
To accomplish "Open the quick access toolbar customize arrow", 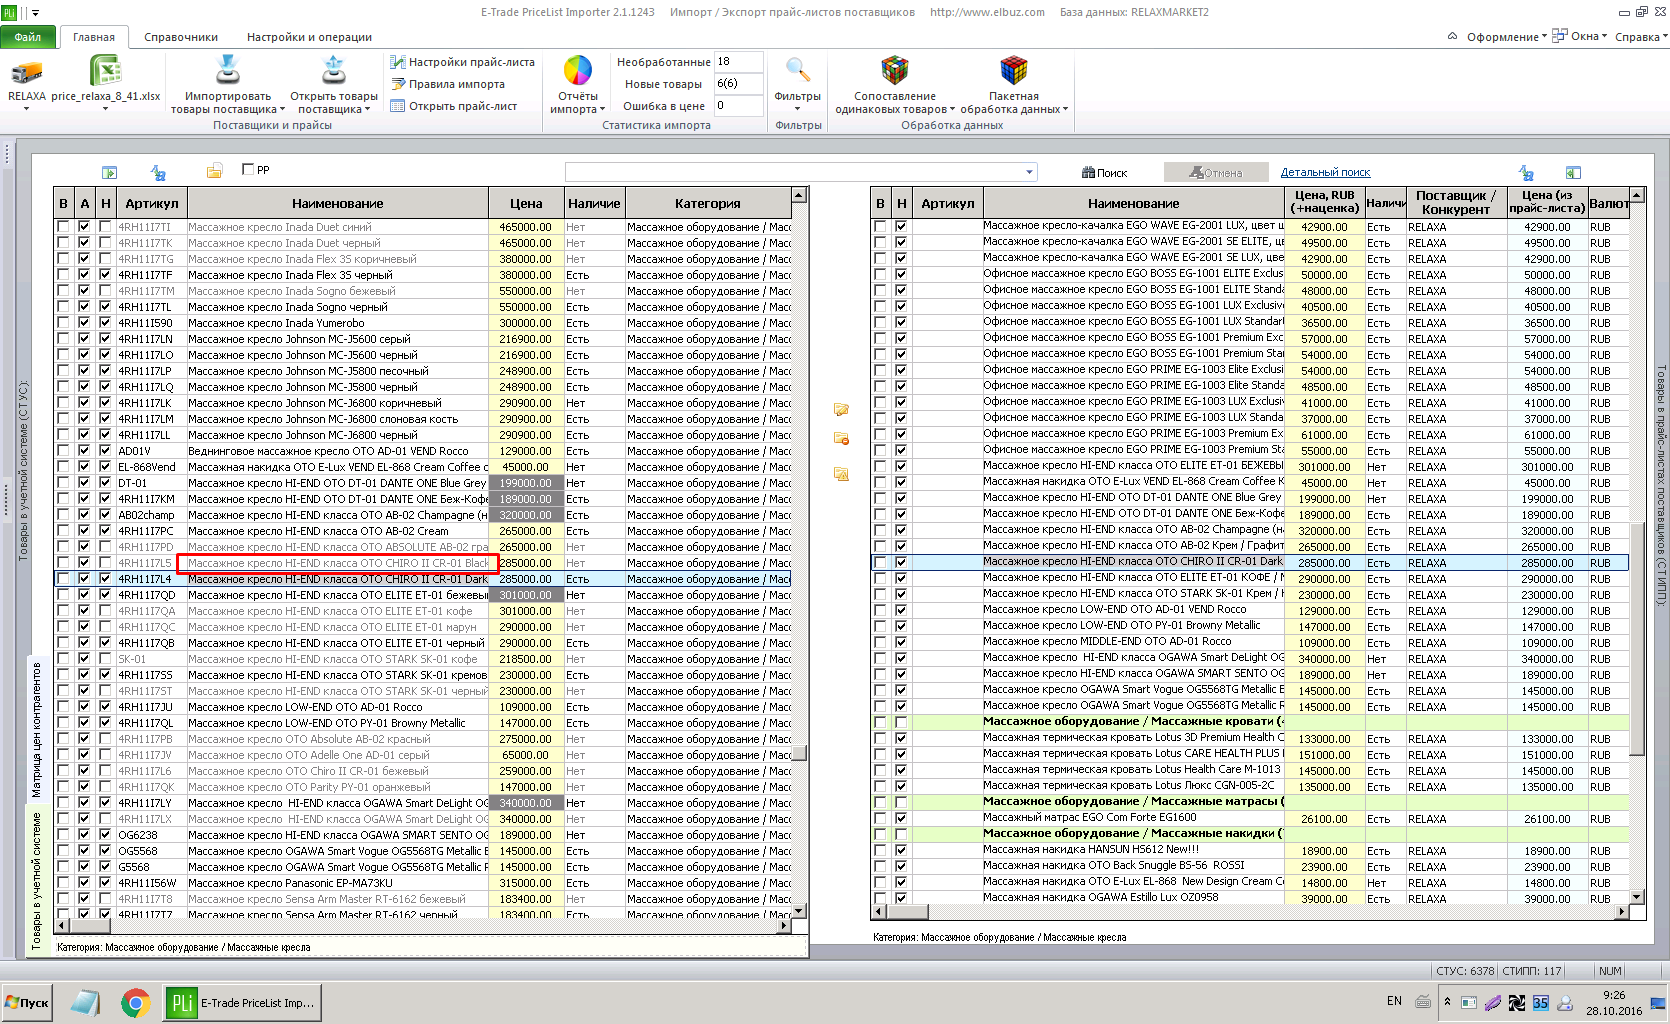I will [x=34, y=13].
